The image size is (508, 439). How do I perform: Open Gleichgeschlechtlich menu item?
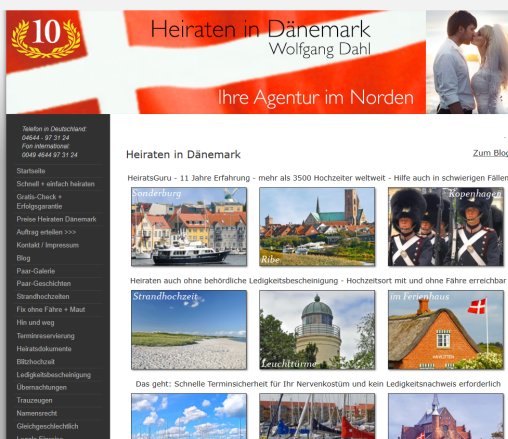[x=47, y=427]
